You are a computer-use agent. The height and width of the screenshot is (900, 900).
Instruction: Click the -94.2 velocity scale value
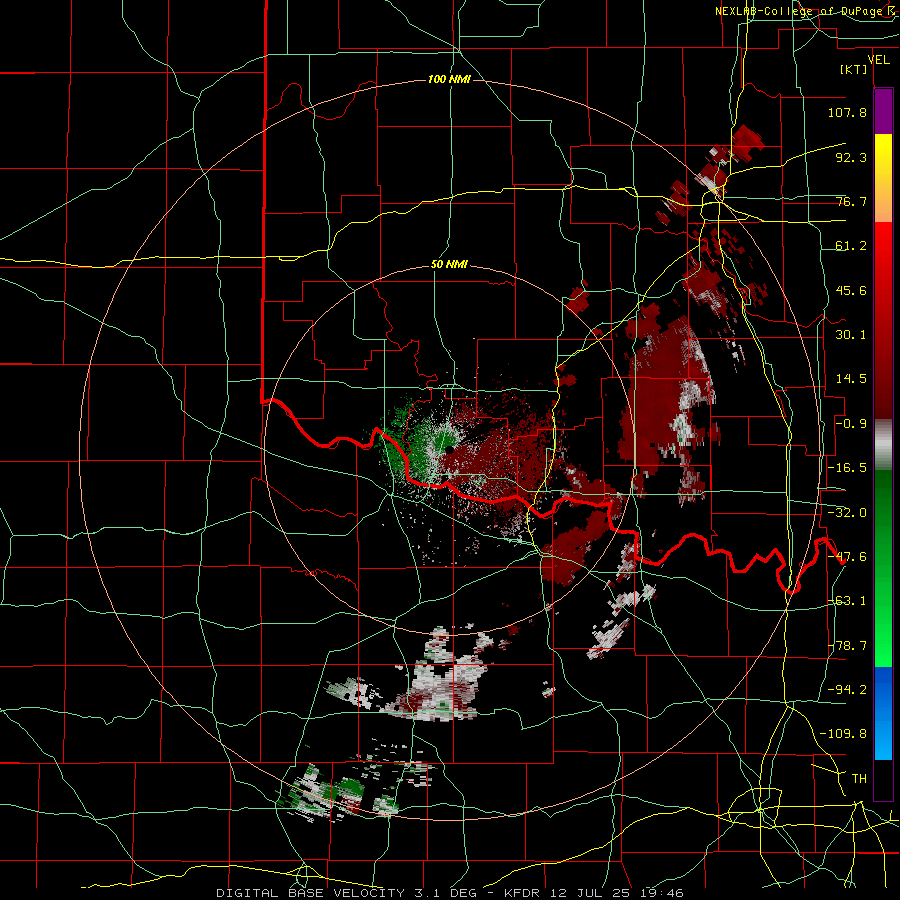click(847, 690)
